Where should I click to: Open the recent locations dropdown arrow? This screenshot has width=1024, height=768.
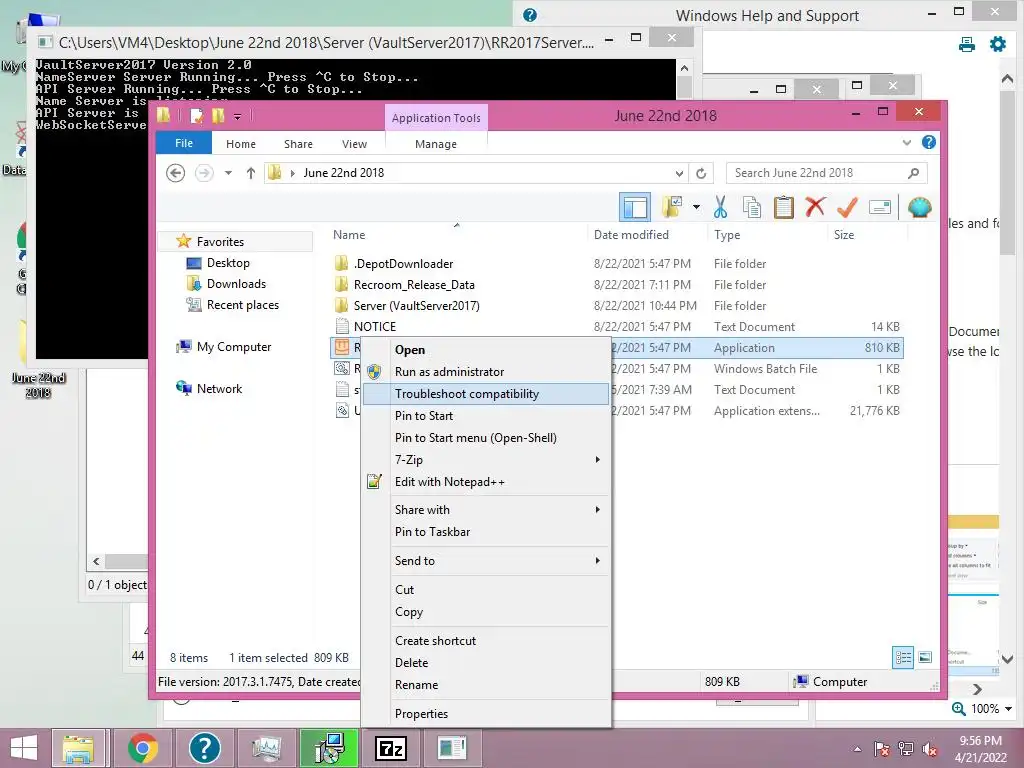click(228, 173)
